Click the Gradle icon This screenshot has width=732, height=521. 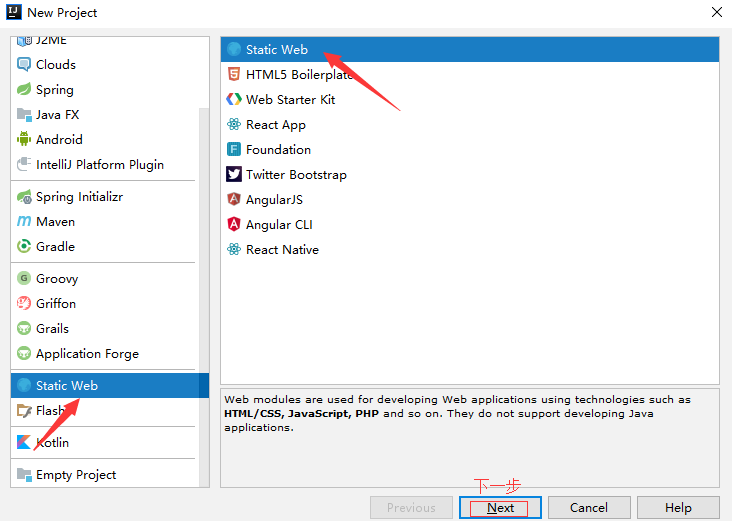click(24, 246)
